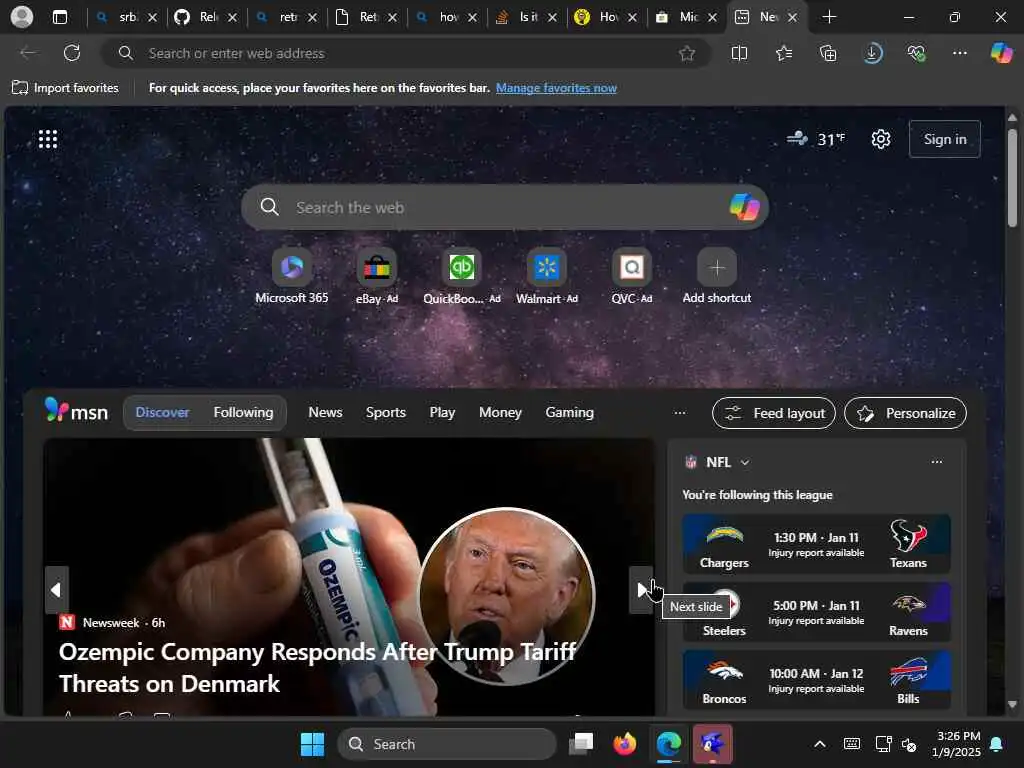Reload the page with the refresh icon

(72, 53)
